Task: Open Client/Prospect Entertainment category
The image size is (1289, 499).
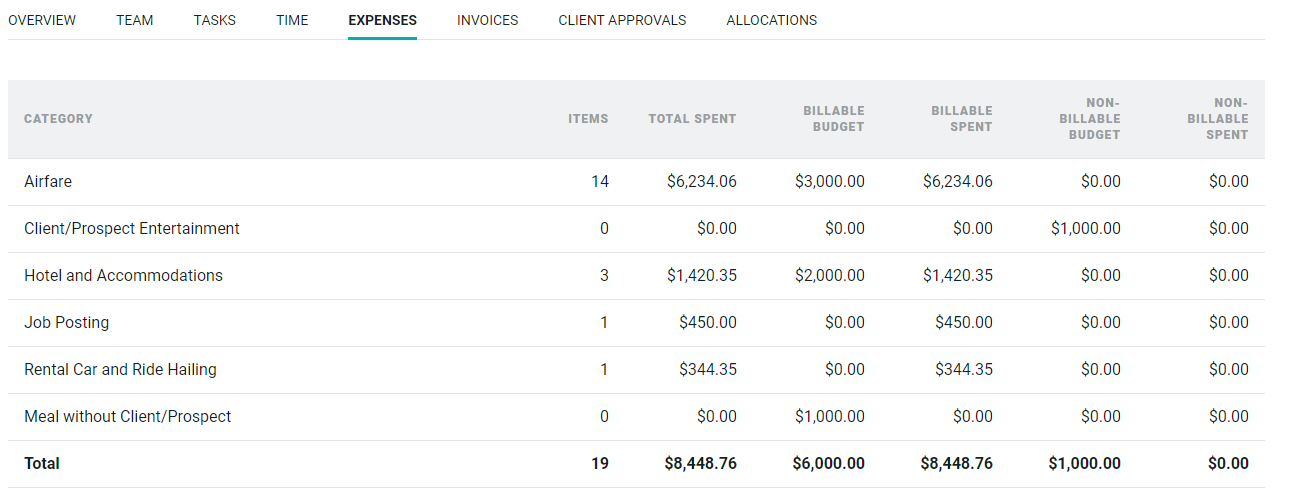Action: (636, 229)
